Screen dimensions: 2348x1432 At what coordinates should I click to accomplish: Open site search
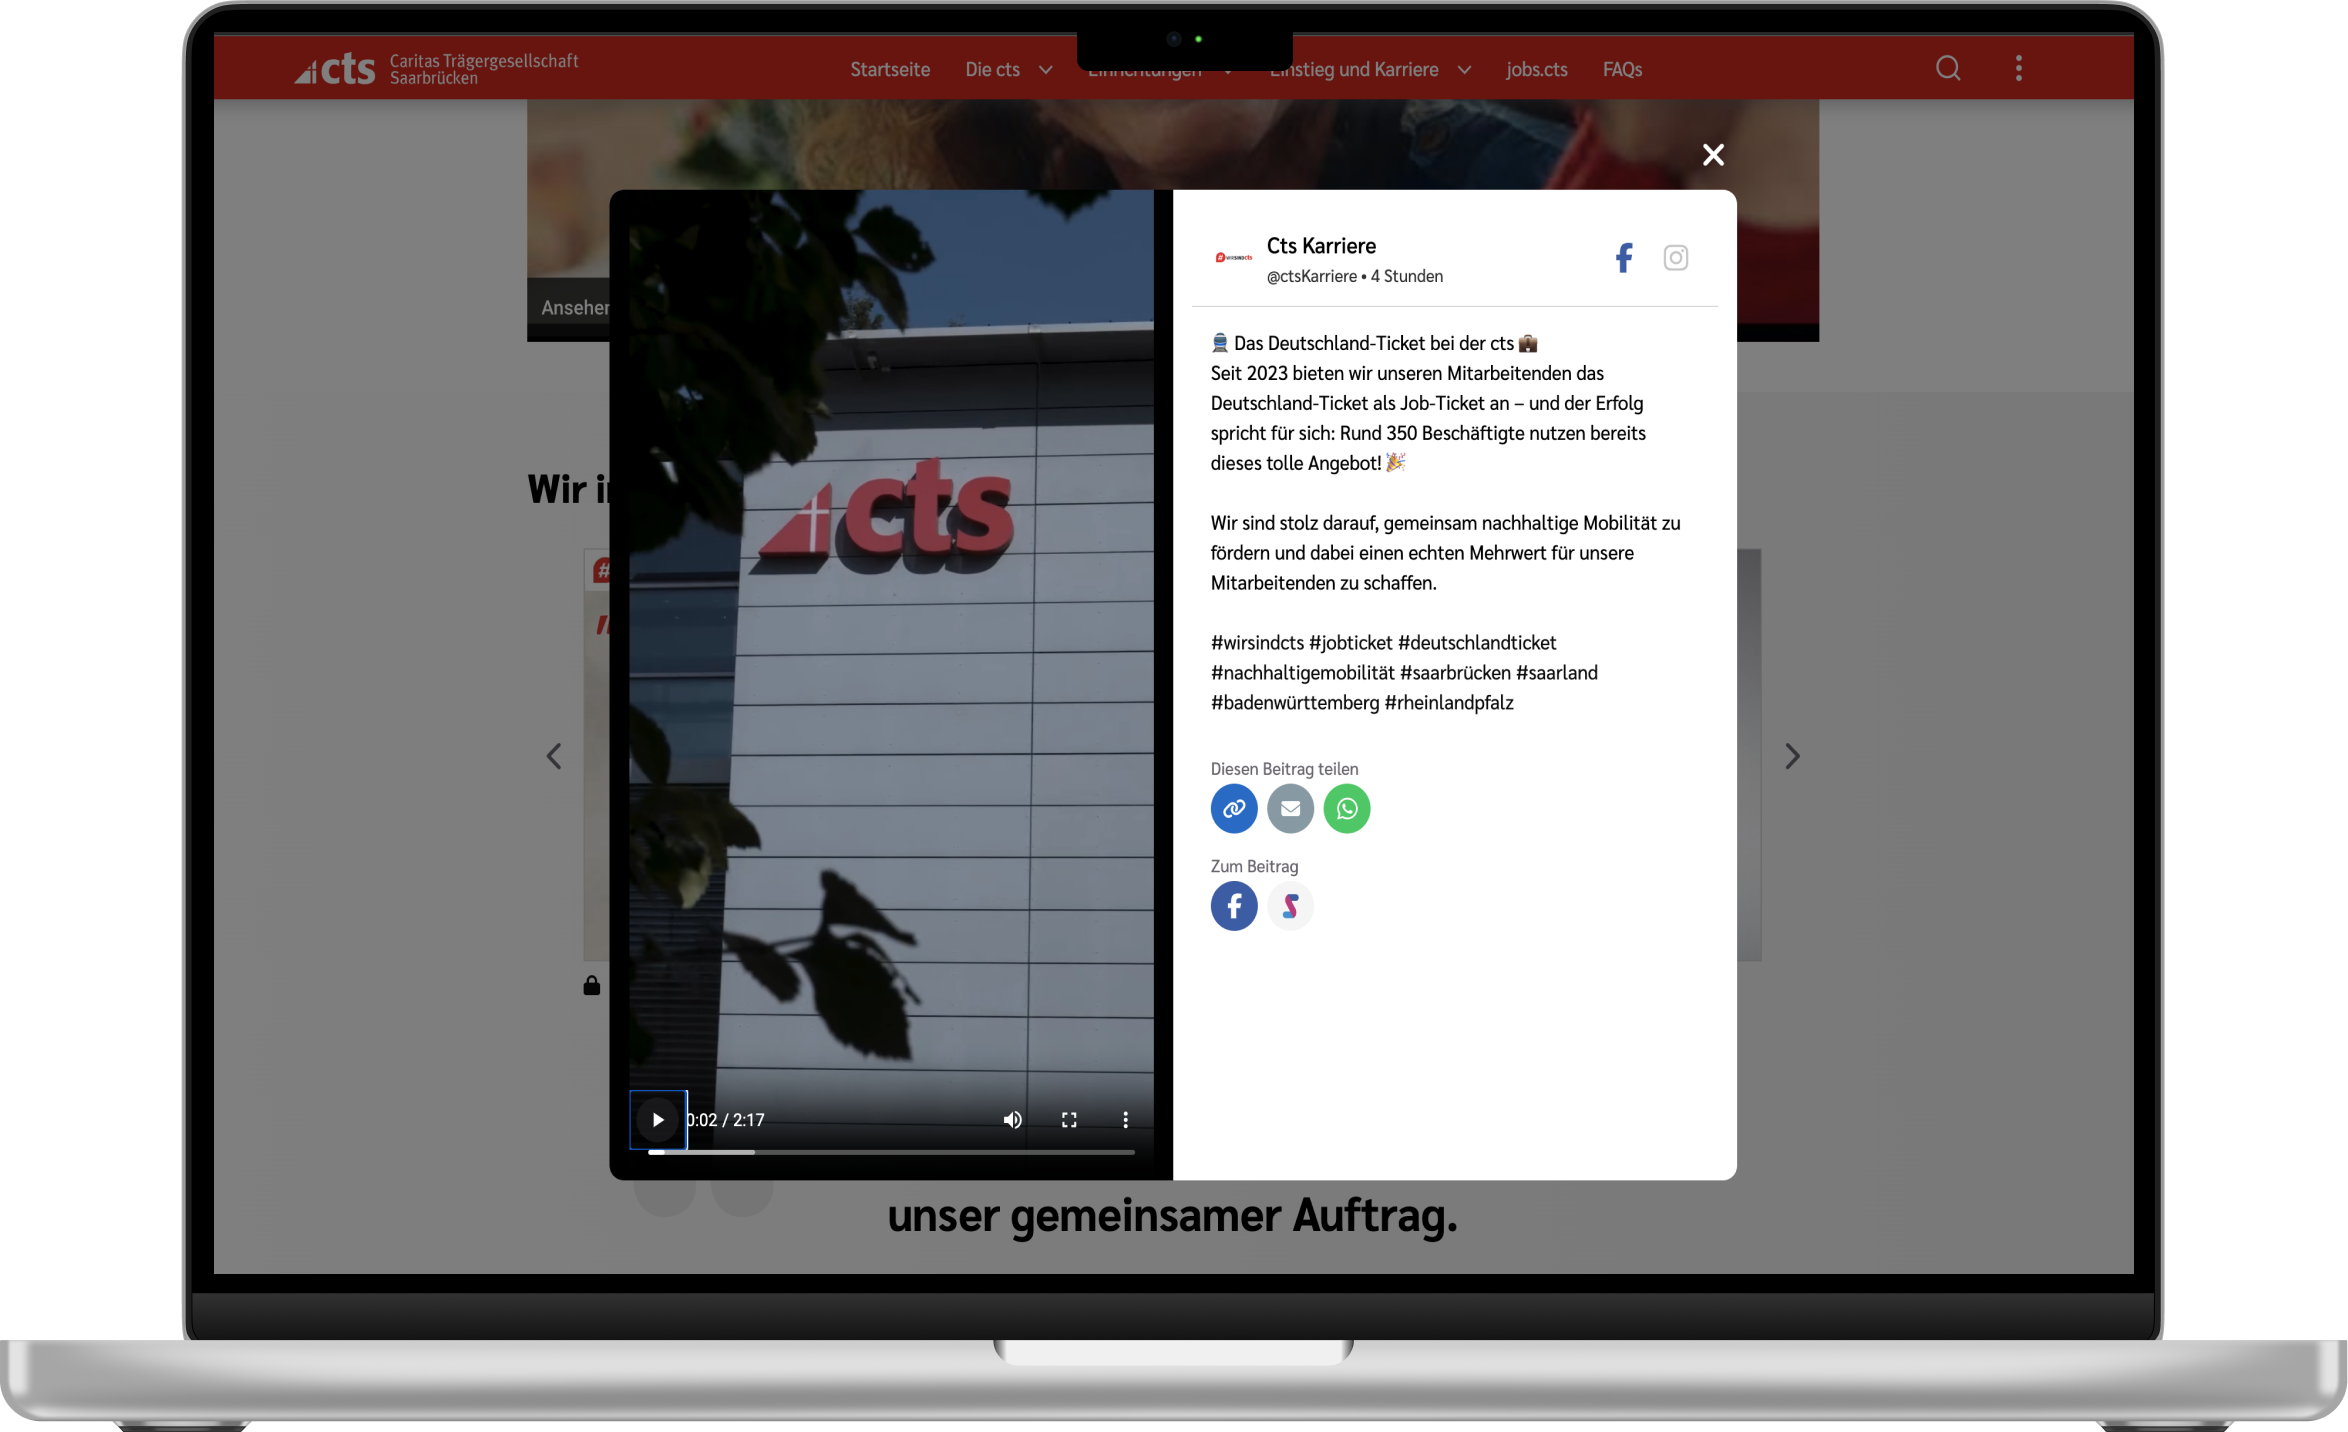(1948, 68)
